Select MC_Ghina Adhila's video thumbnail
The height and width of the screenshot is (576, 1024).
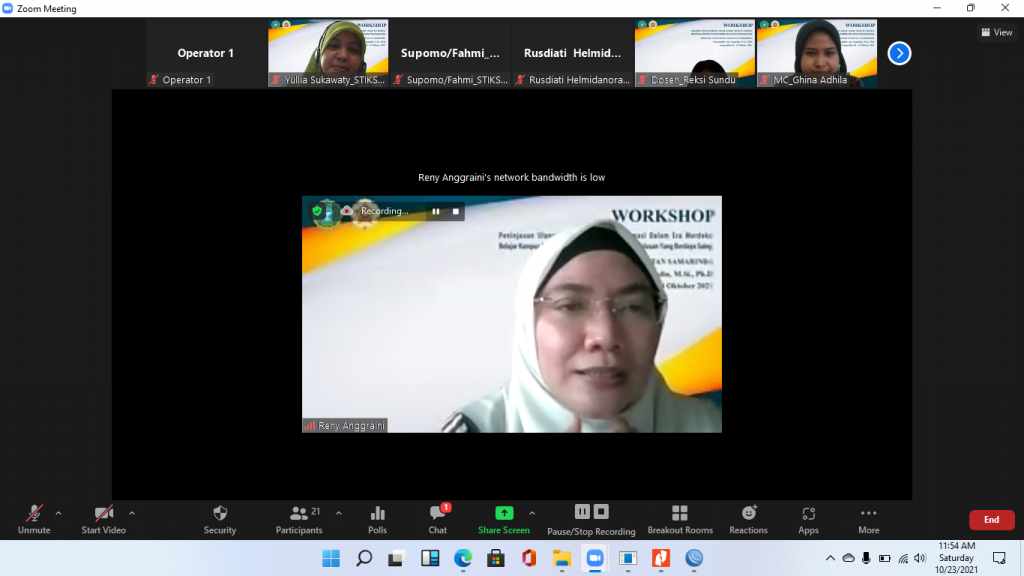pyautogui.click(x=817, y=53)
